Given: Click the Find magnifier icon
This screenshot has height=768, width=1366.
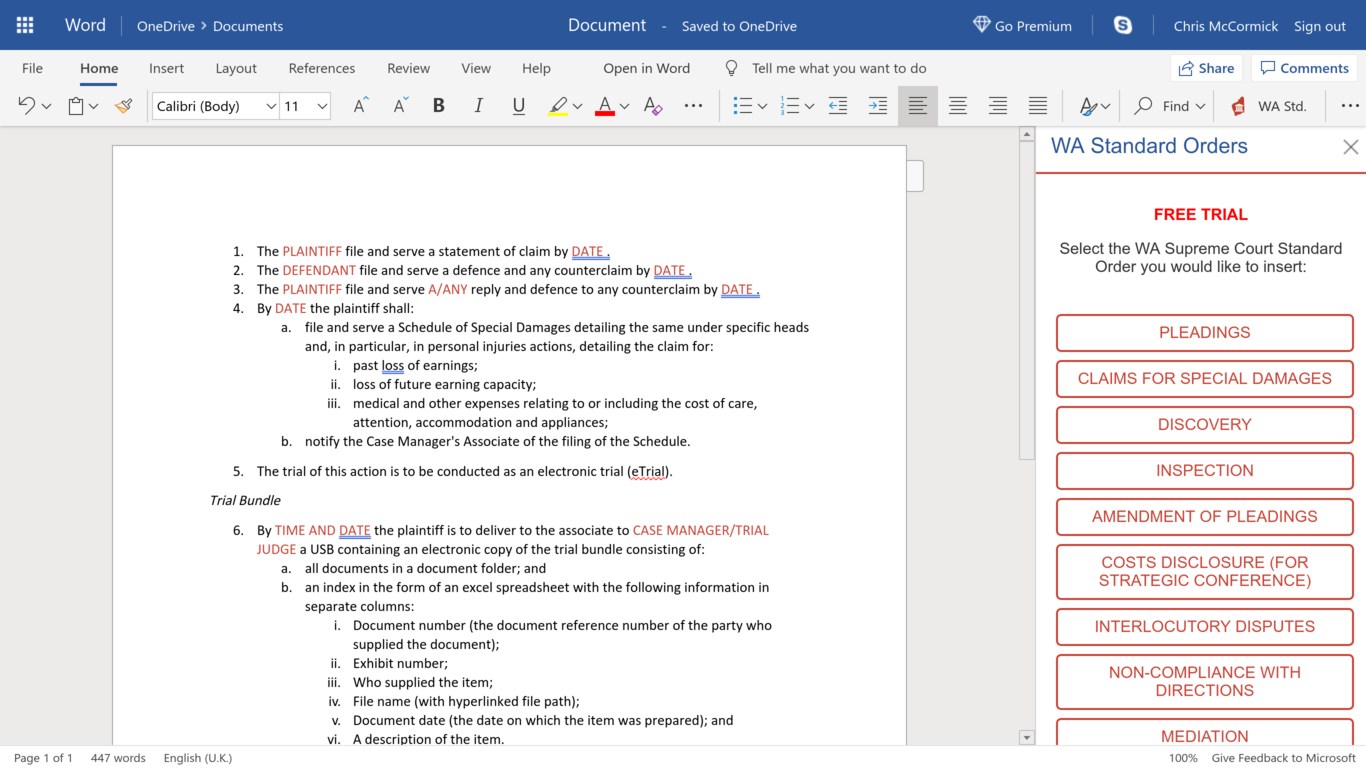Looking at the screenshot, I should tap(1144, 106).
